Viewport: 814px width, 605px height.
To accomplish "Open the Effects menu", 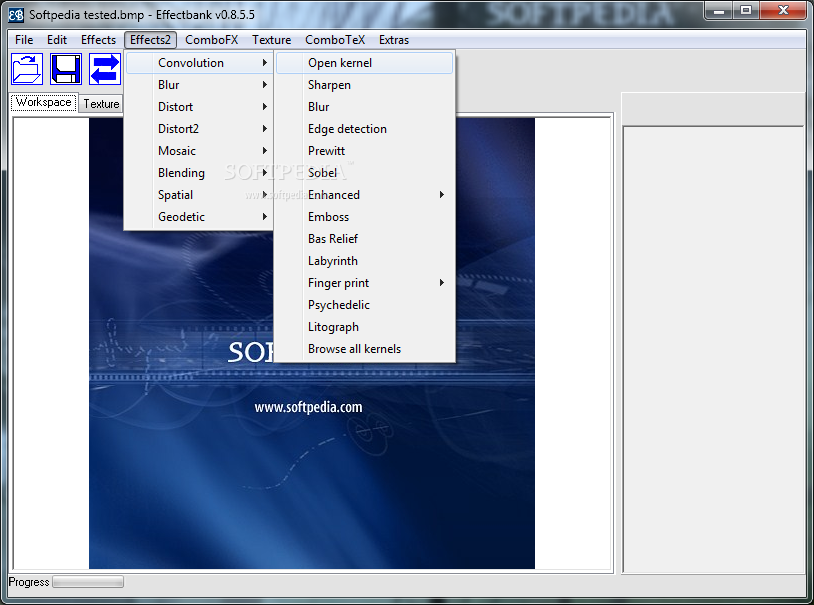I will coord(98,40).
